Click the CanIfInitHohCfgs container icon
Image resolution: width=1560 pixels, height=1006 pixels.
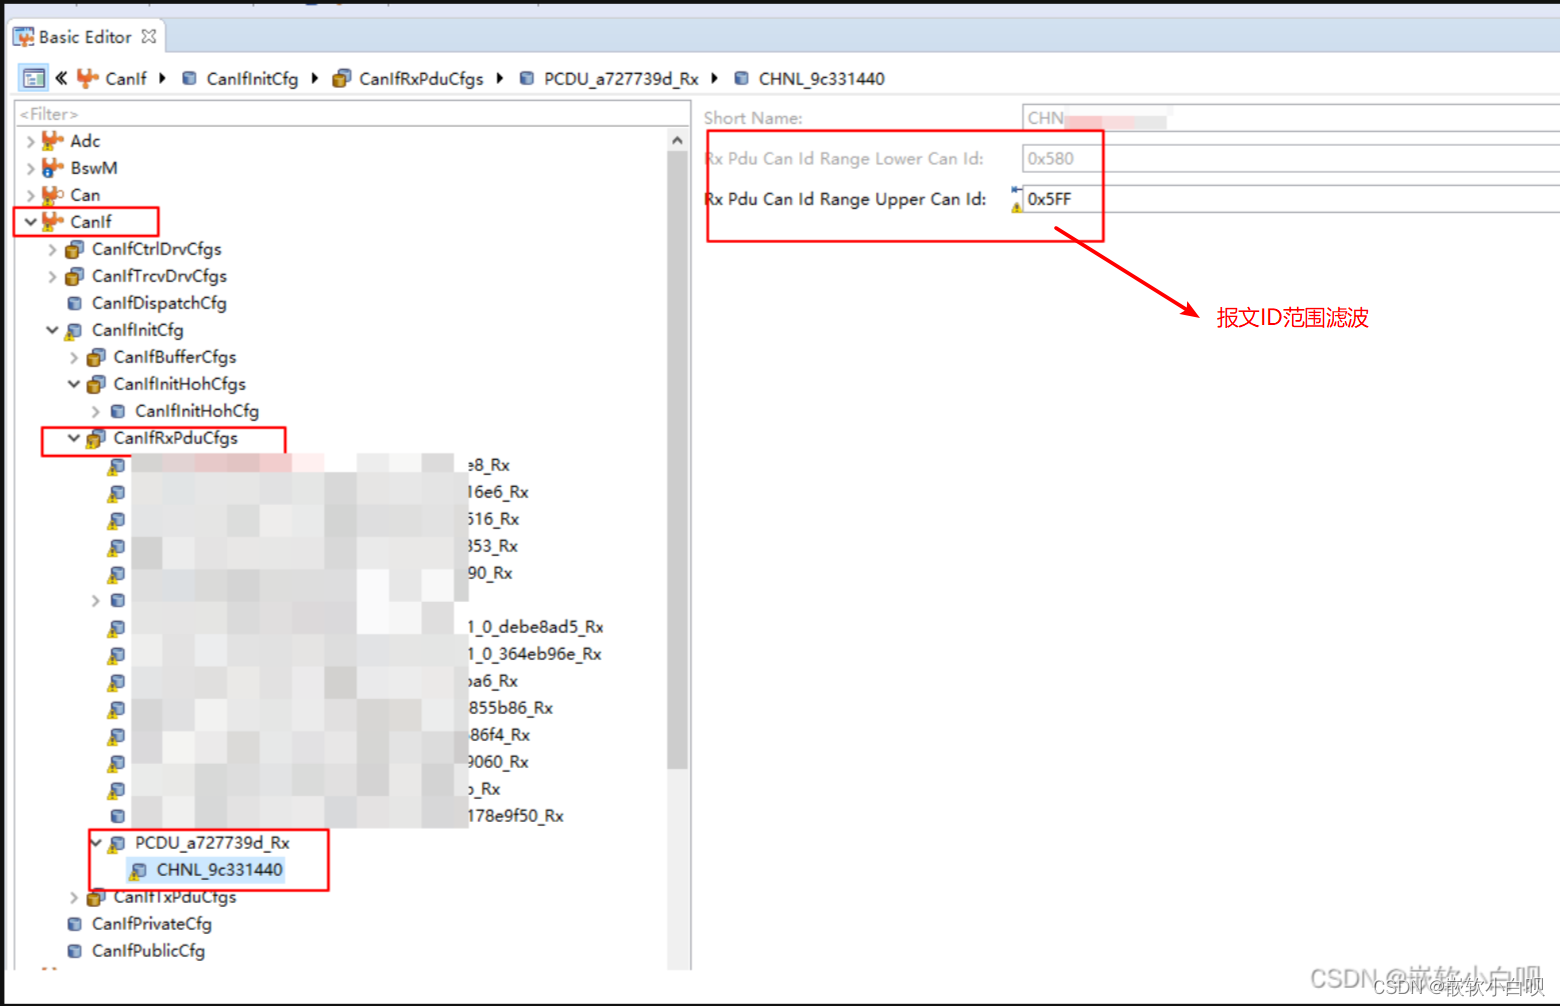click(x=96, y=384)
